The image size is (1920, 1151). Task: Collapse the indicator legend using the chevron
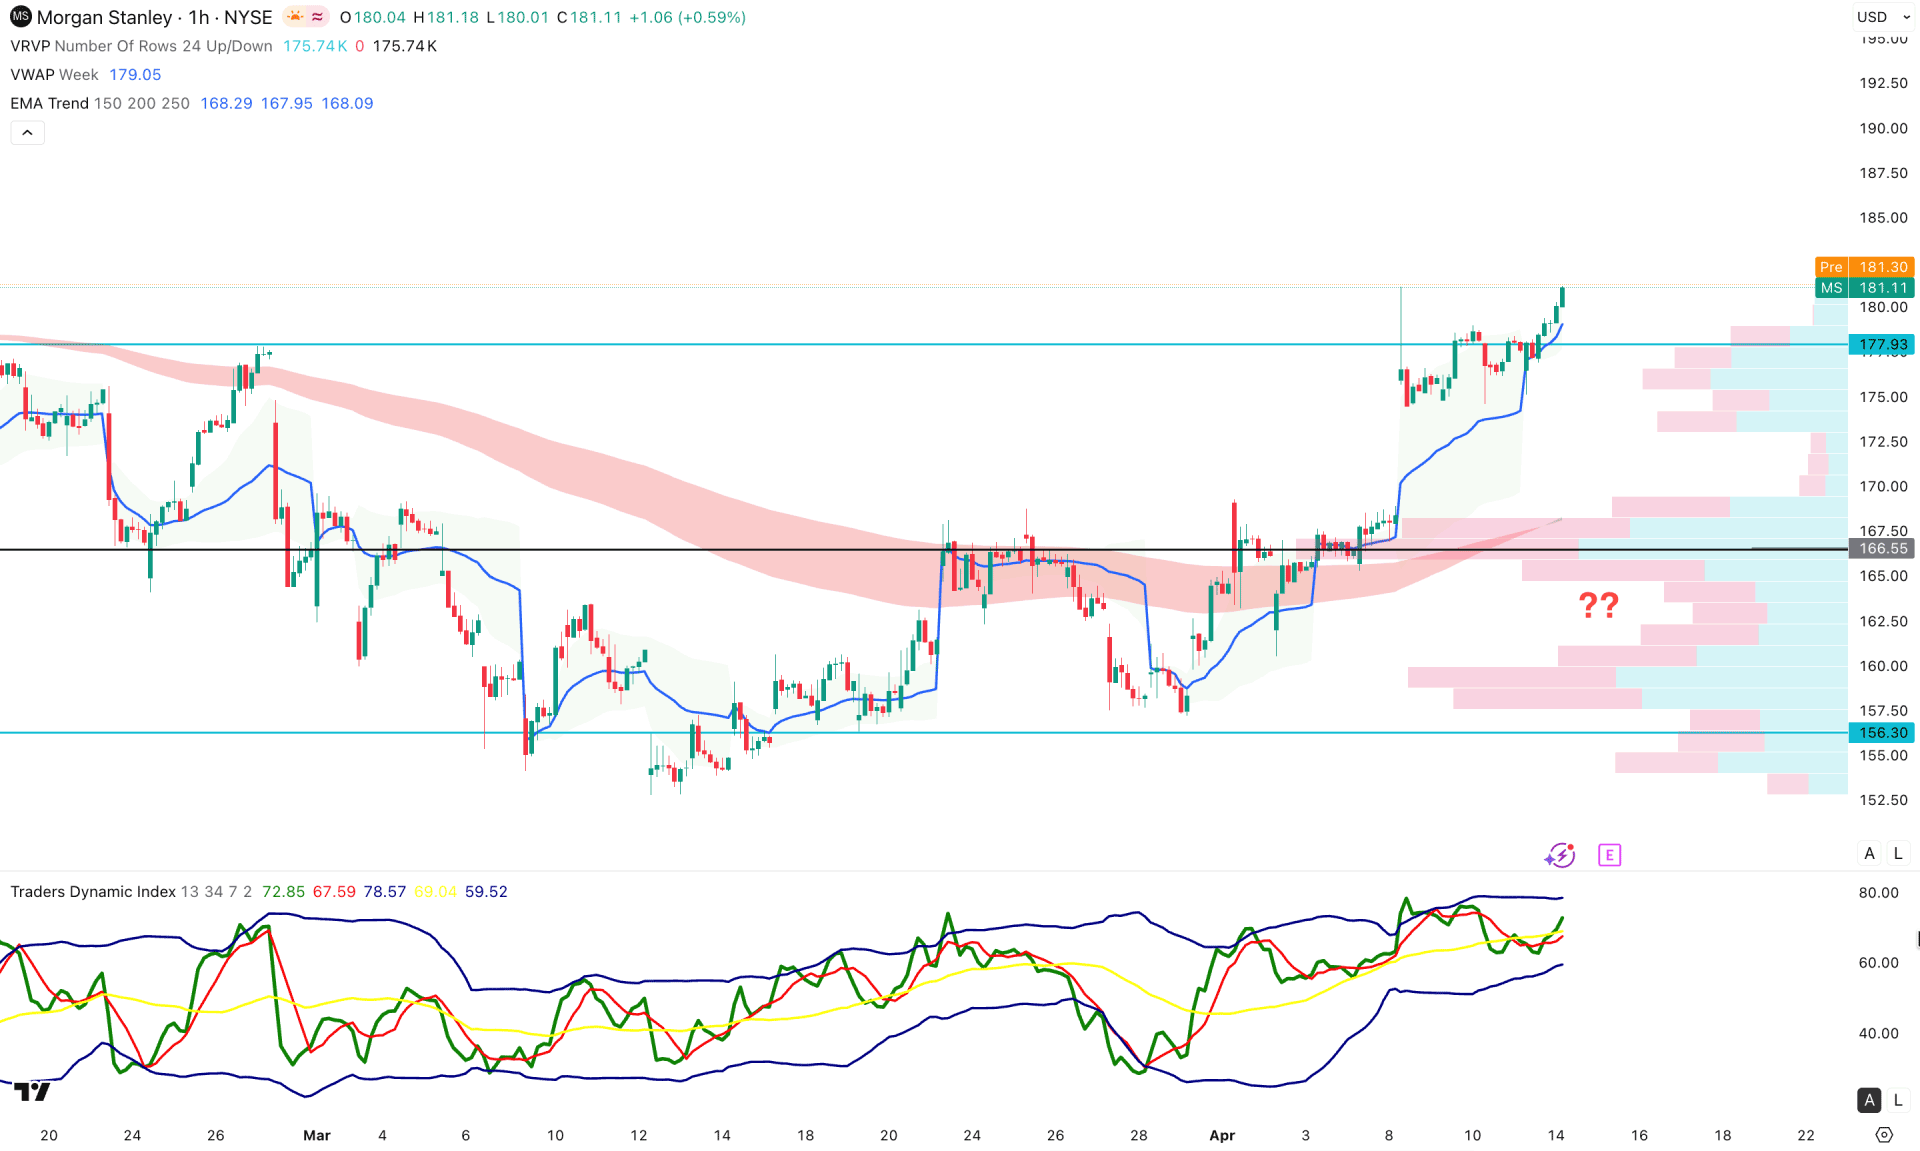click(x=27, y=132)
